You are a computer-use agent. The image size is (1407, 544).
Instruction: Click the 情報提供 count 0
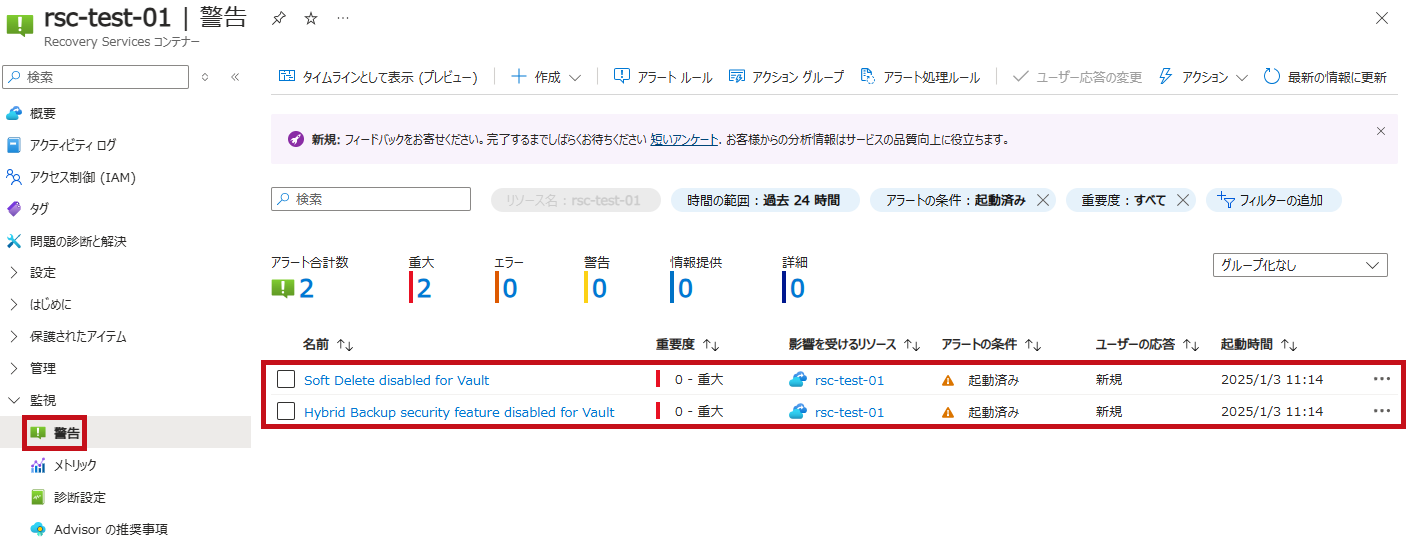click(685, 289)
